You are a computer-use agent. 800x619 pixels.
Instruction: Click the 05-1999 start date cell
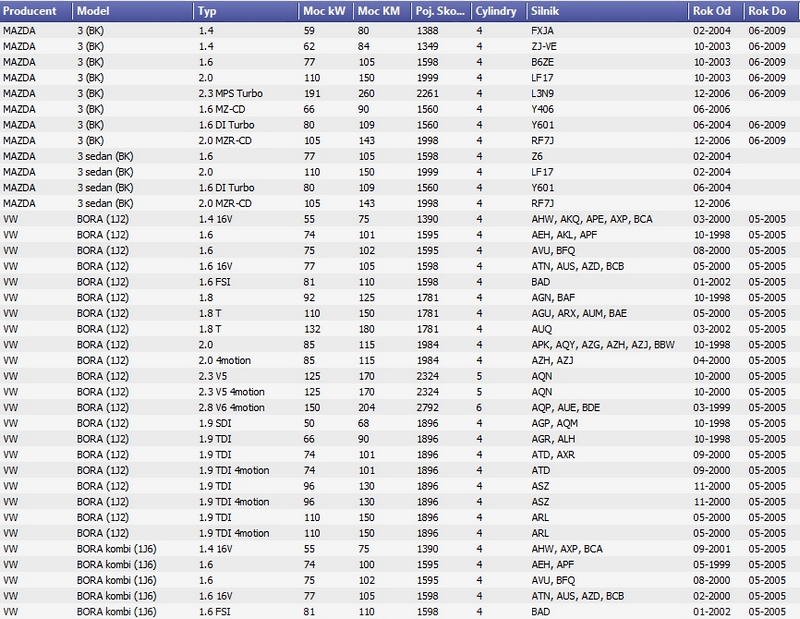tap(712, 564)
